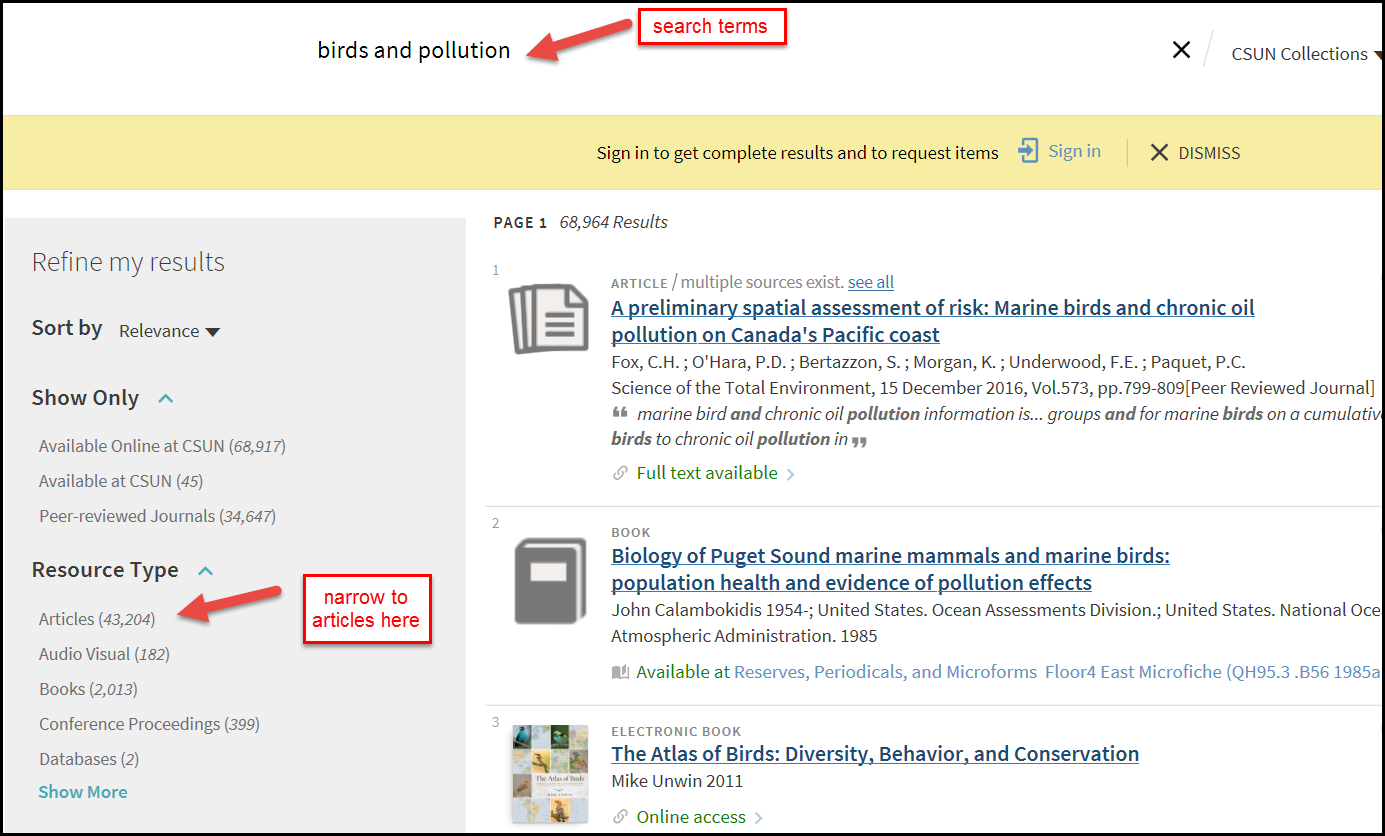Image resolution: width=1385 pixels, height=836 pixels.
Task: Click the sign-in door arrow icon
Action: [1028, 152]
